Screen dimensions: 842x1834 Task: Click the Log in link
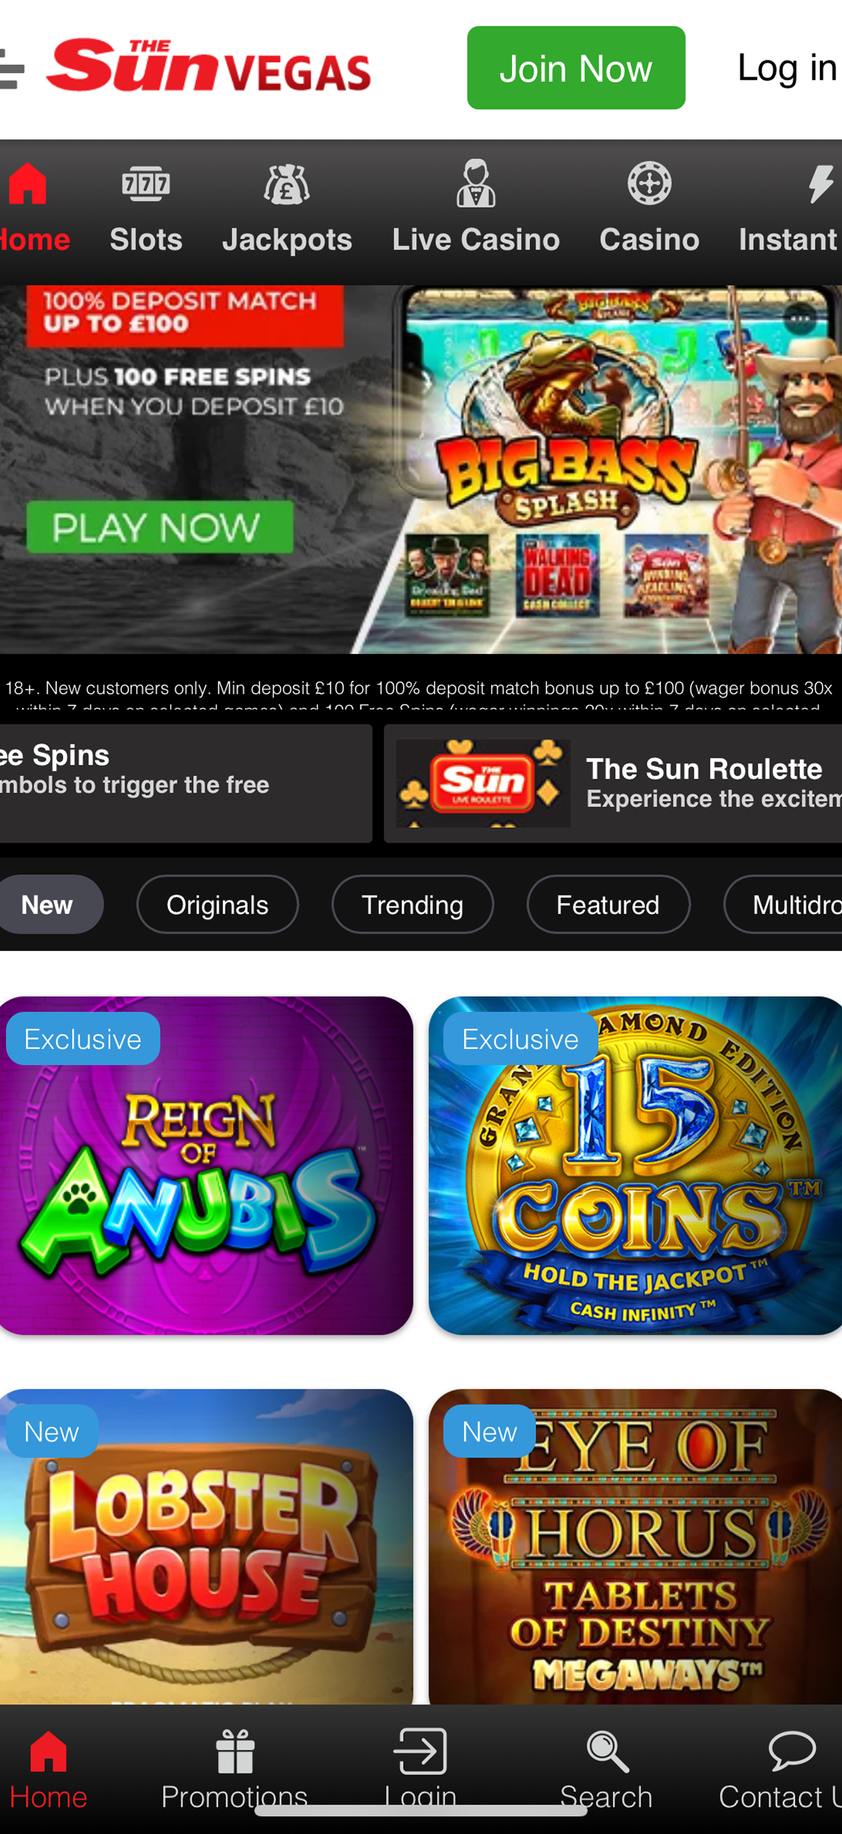click(787, 68)
